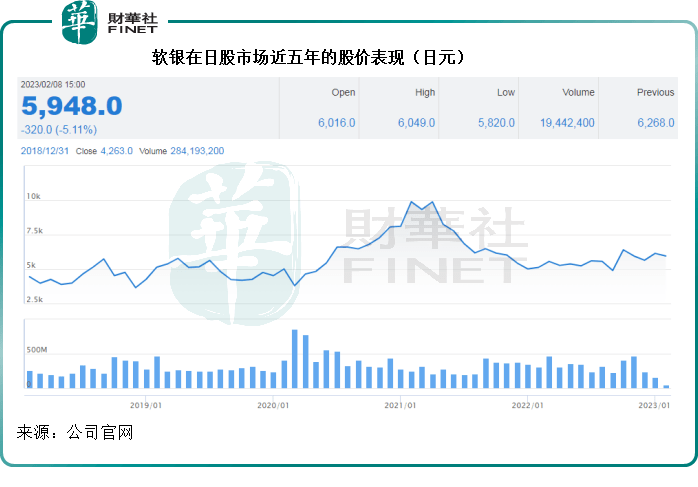This screenshot has width=698, height=487.
Task: Click the 5k price axis label
Action: 31,265
